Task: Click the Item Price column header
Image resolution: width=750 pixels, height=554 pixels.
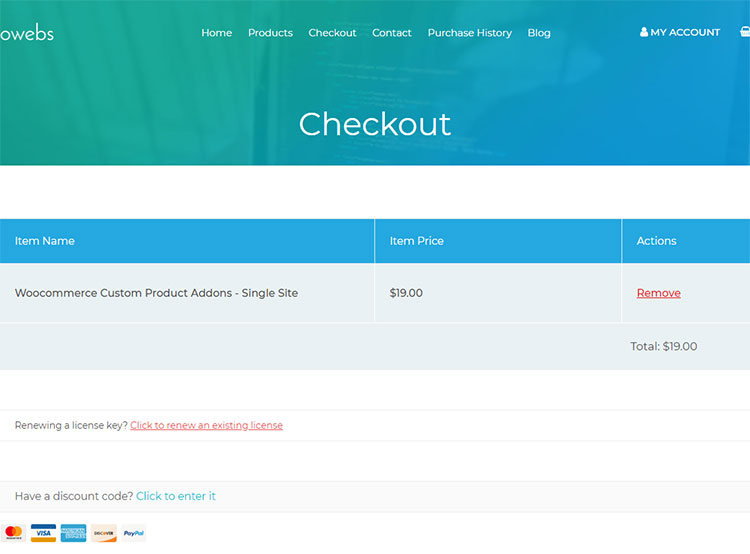Action: pos(498,241)
